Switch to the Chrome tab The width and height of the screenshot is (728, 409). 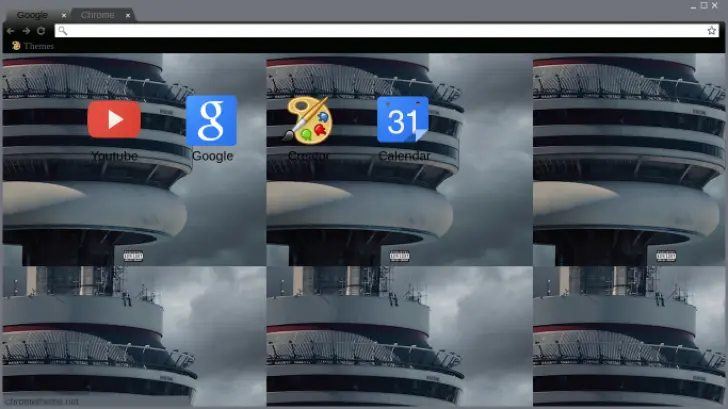pyautogui.click(x=97, y=16)
